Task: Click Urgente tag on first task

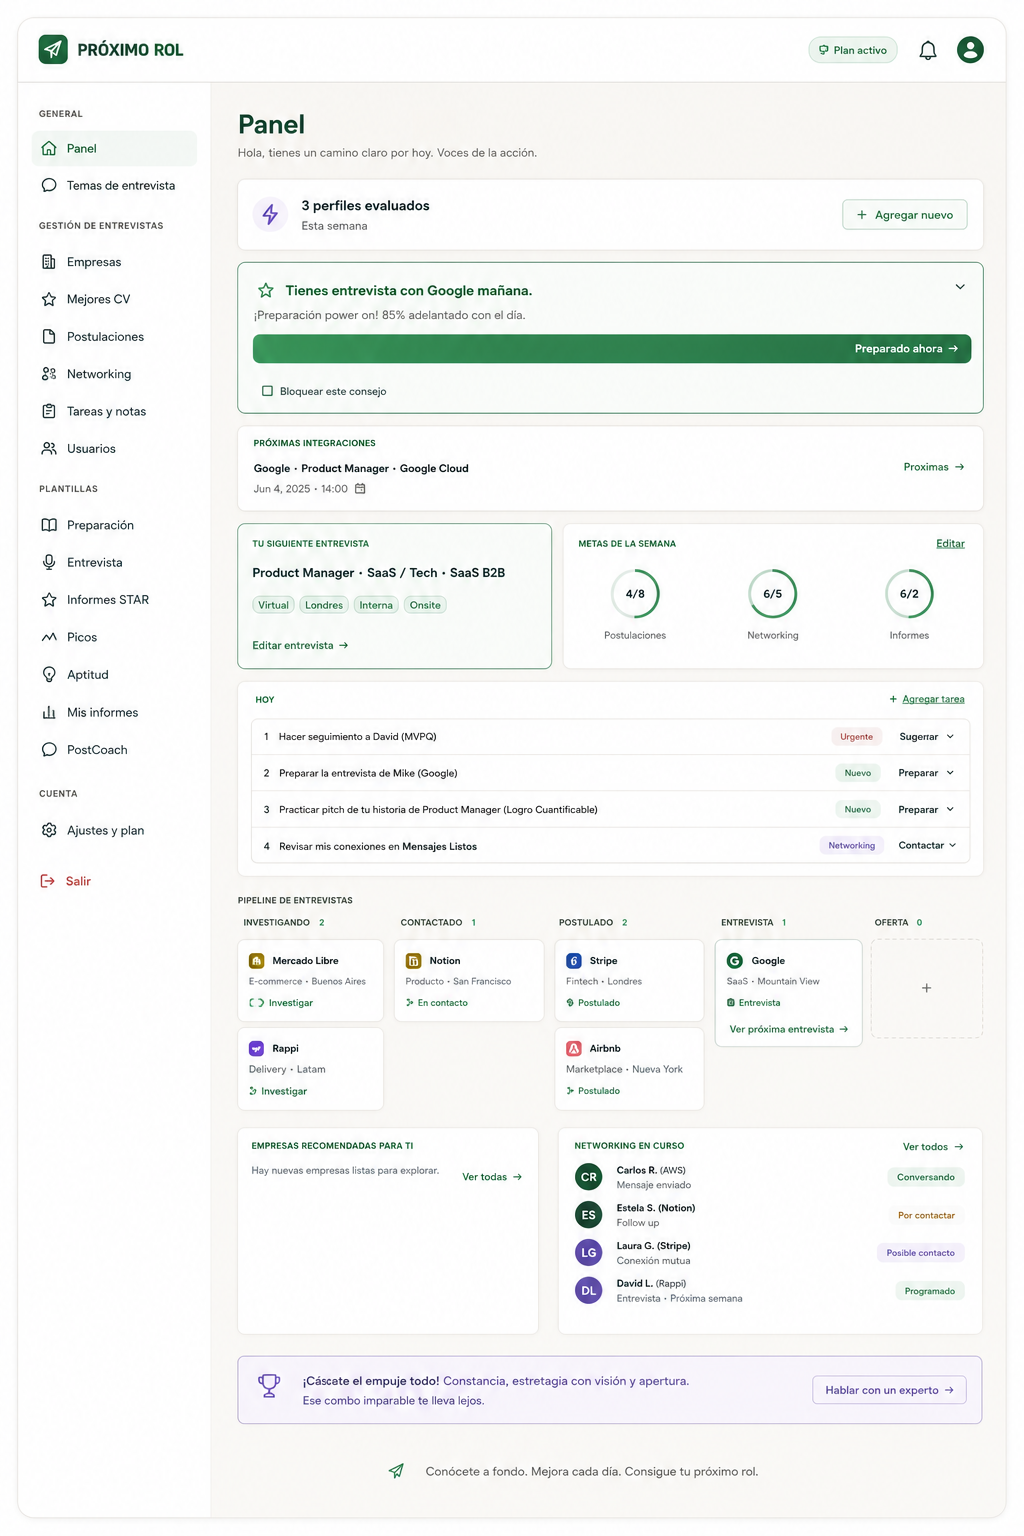Action: 856,737
